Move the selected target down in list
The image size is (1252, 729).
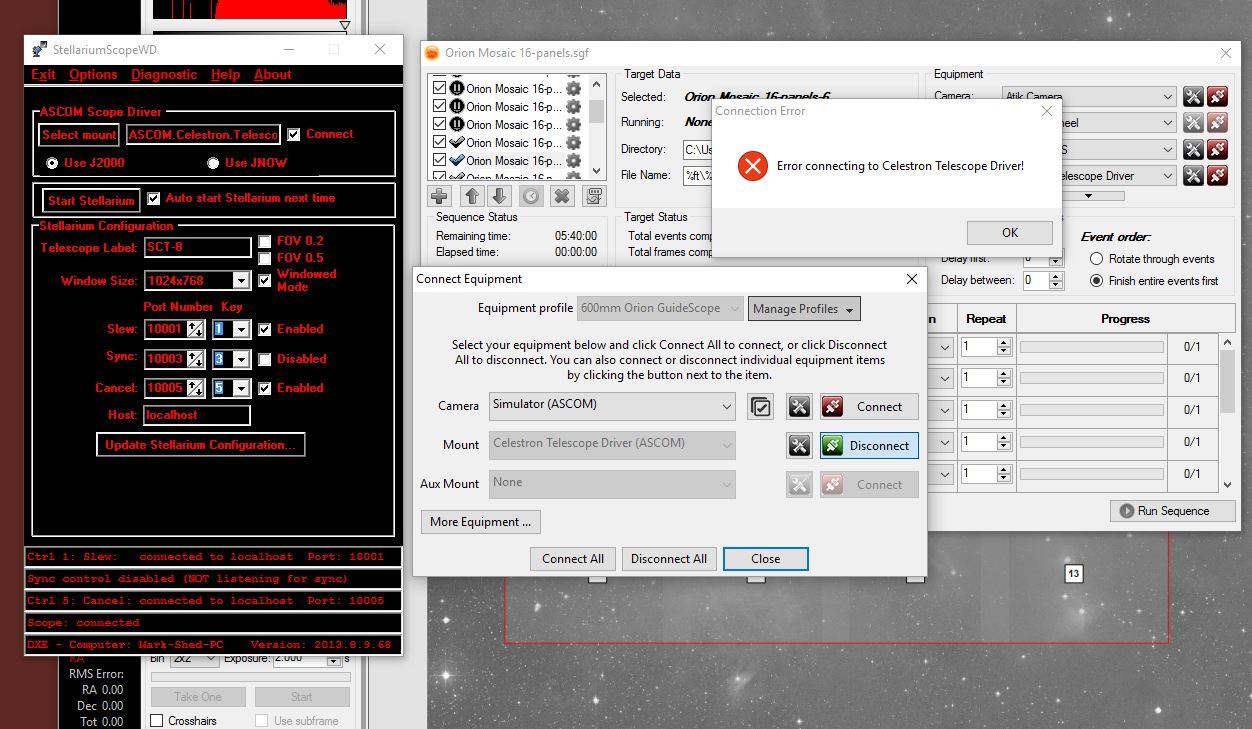500,196
